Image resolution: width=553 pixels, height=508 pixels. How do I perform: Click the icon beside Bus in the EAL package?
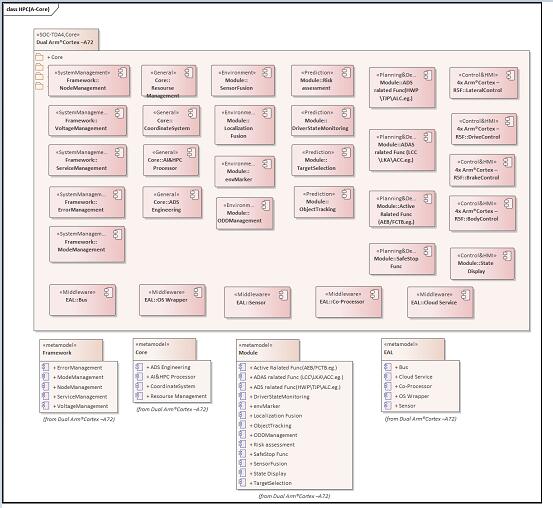[x=388, y=367]
